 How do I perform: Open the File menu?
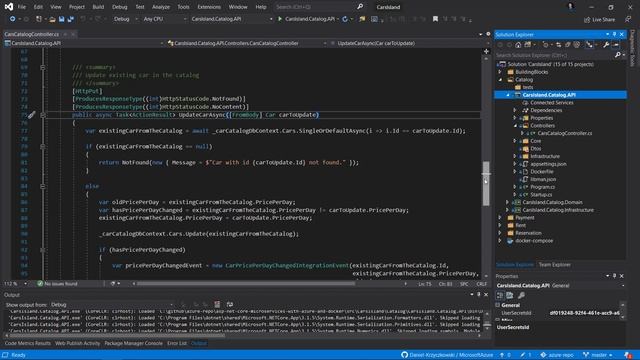22,7
